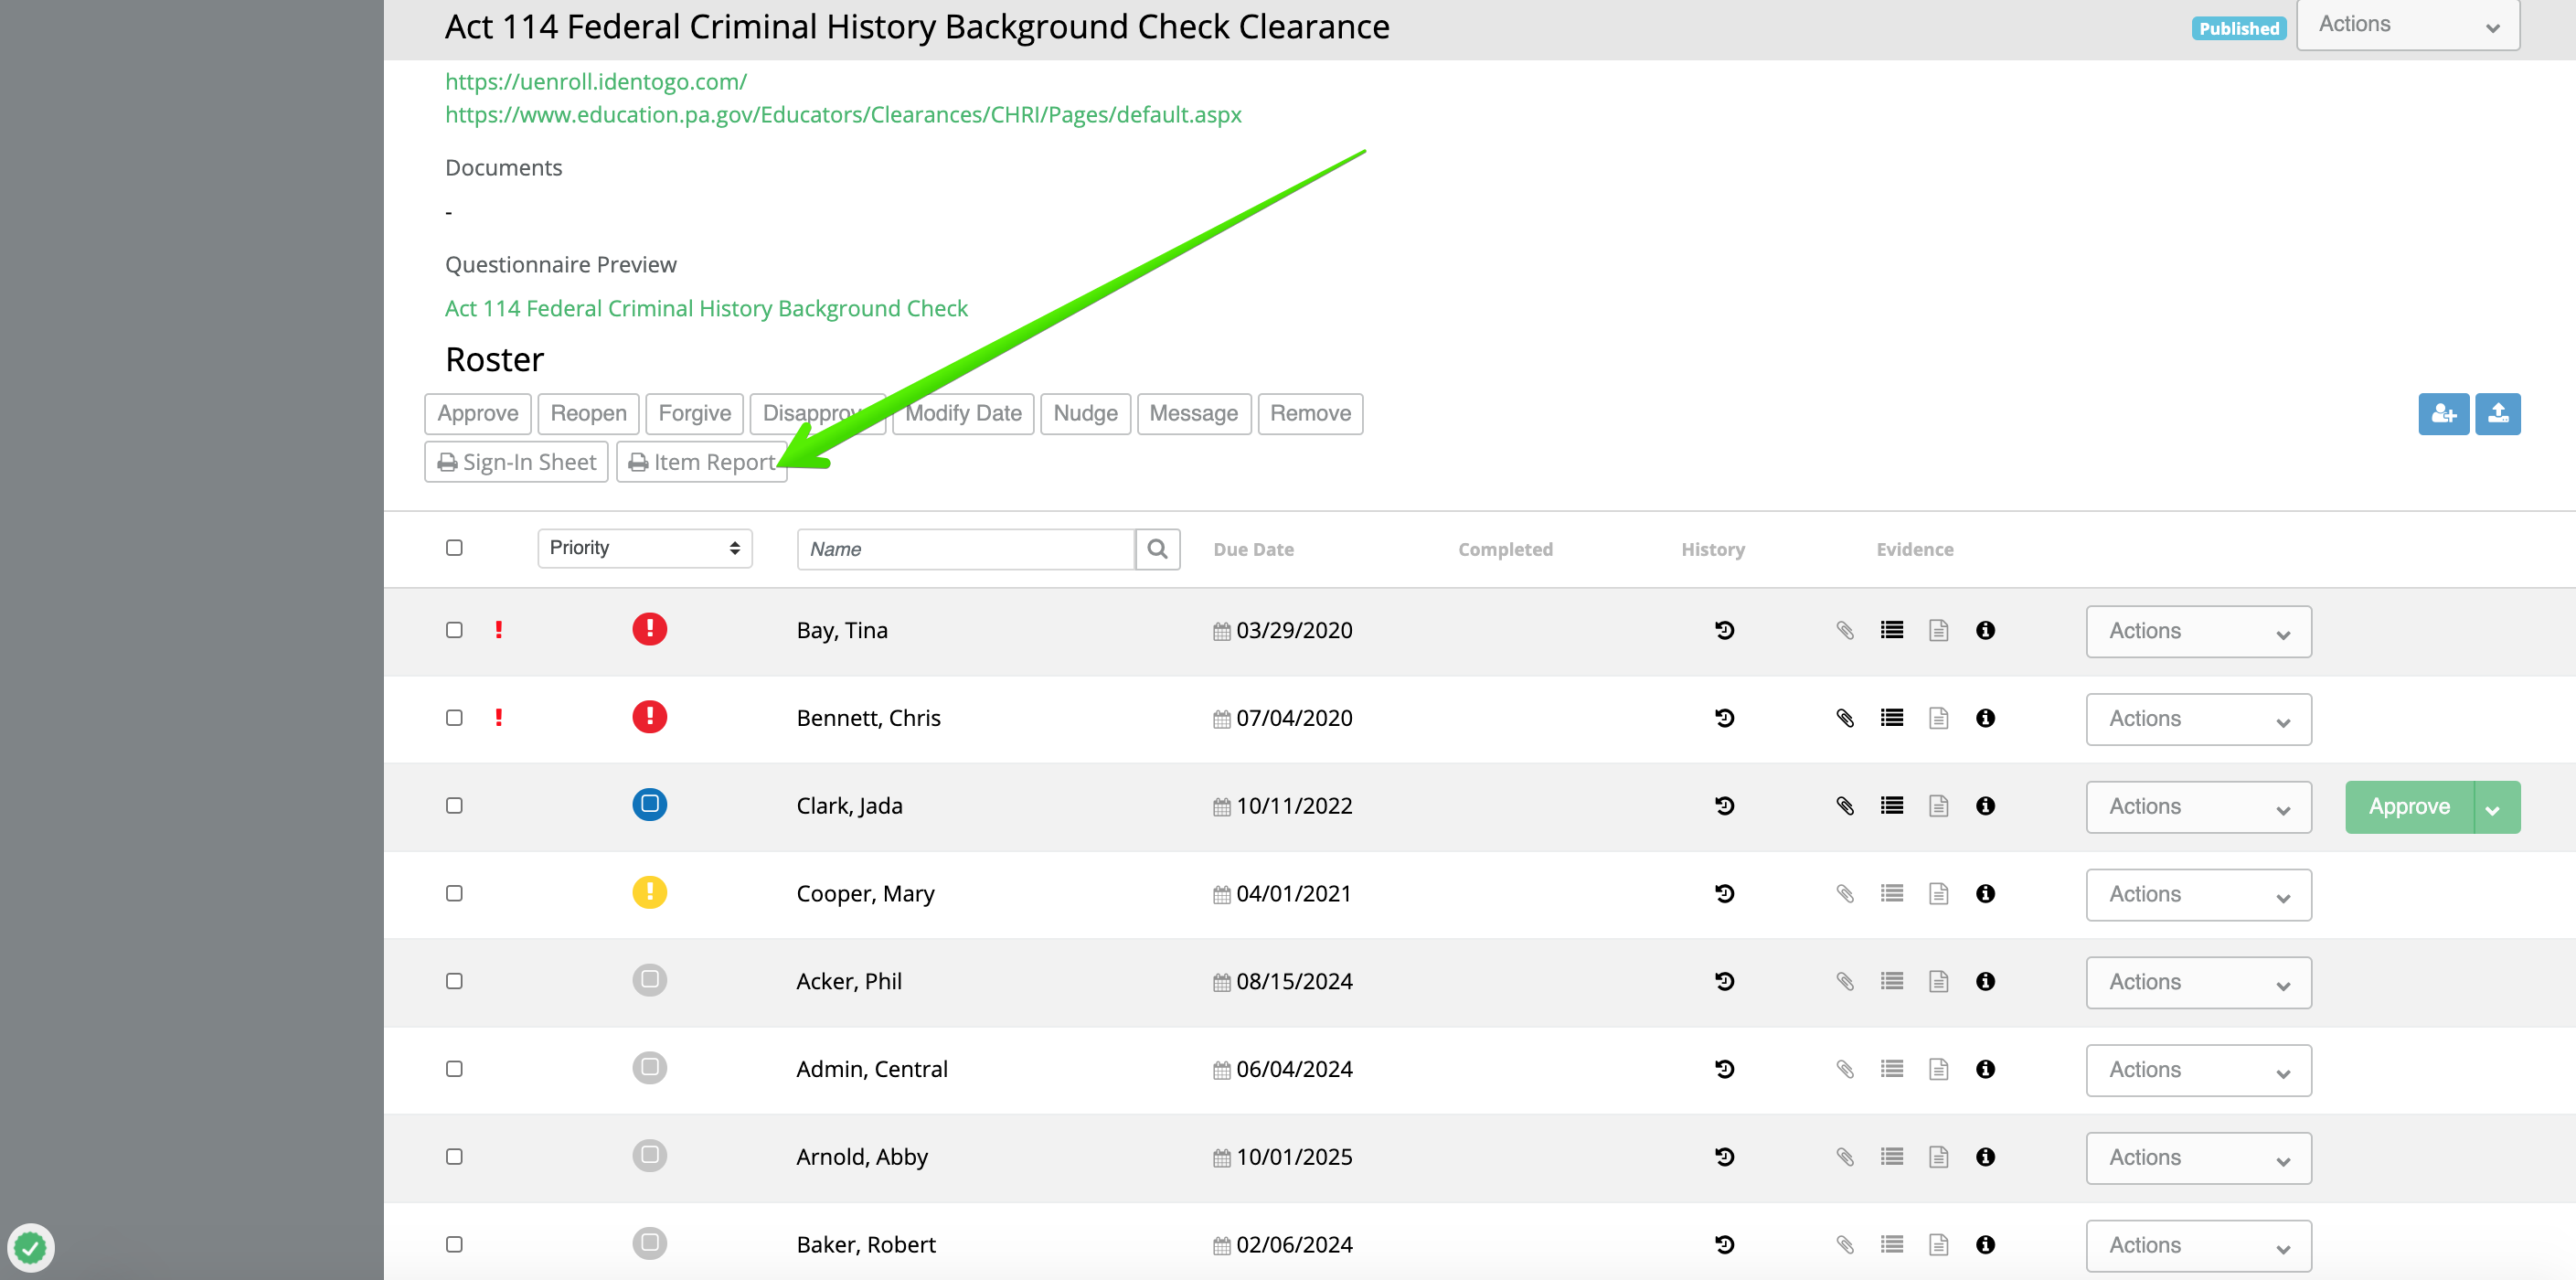Click the Name search input field

point(965,549)
